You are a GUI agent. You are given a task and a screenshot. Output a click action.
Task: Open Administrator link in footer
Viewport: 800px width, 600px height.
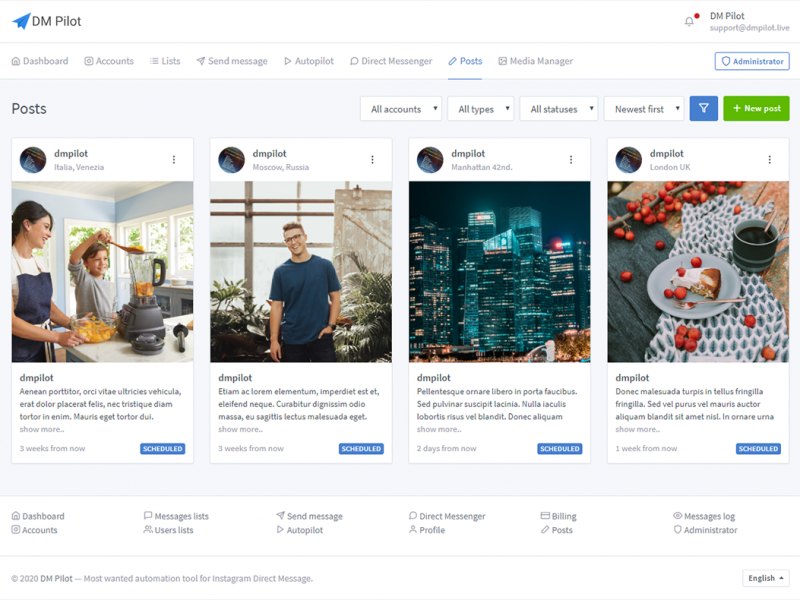[706, 530]
